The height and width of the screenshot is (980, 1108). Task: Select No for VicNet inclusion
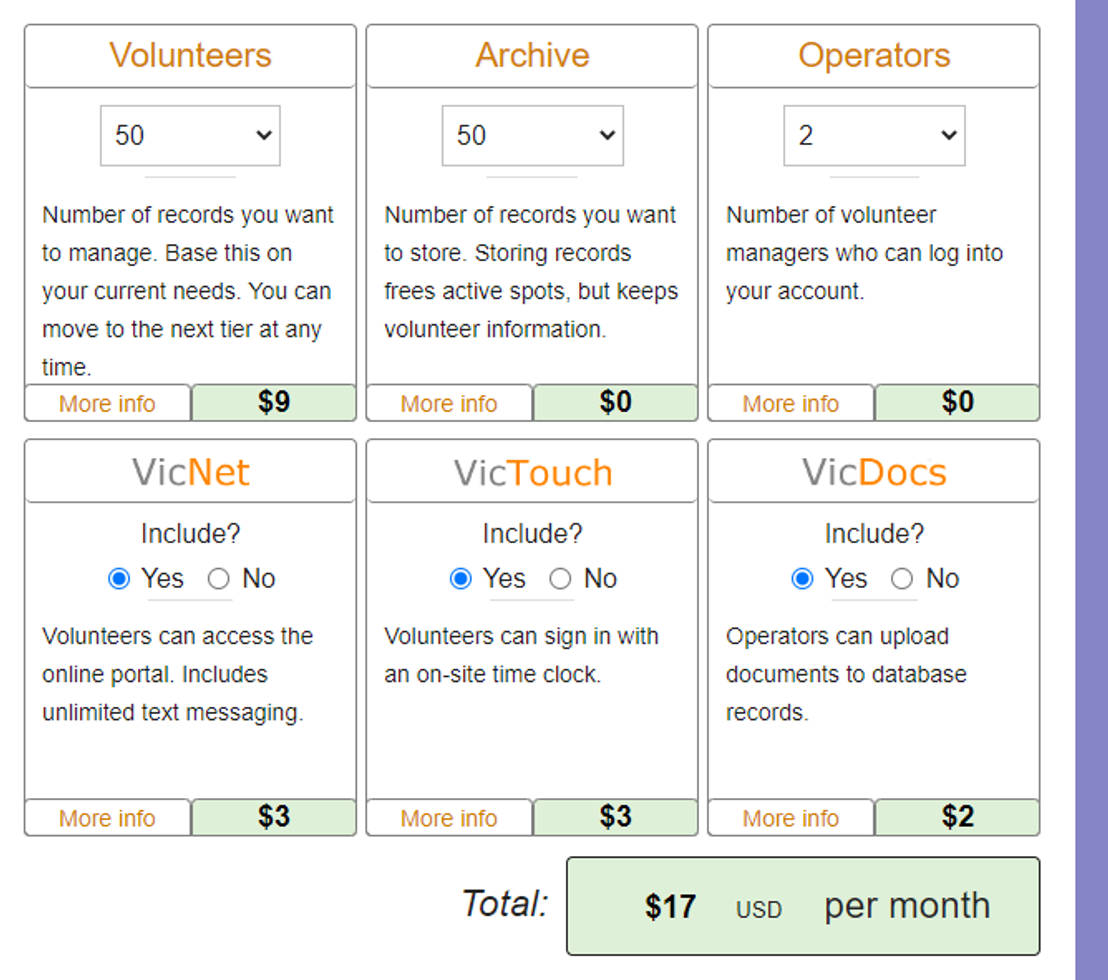218,578
